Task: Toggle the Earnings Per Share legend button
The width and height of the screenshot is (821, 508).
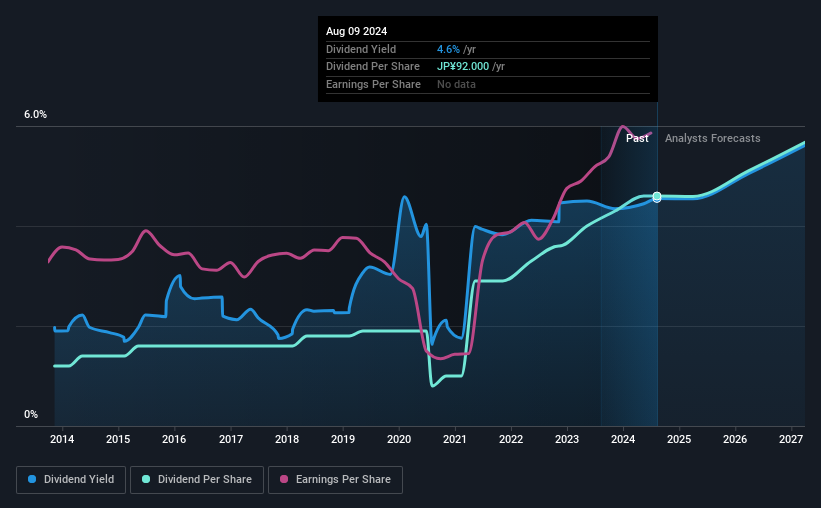Action: [335, 480]
